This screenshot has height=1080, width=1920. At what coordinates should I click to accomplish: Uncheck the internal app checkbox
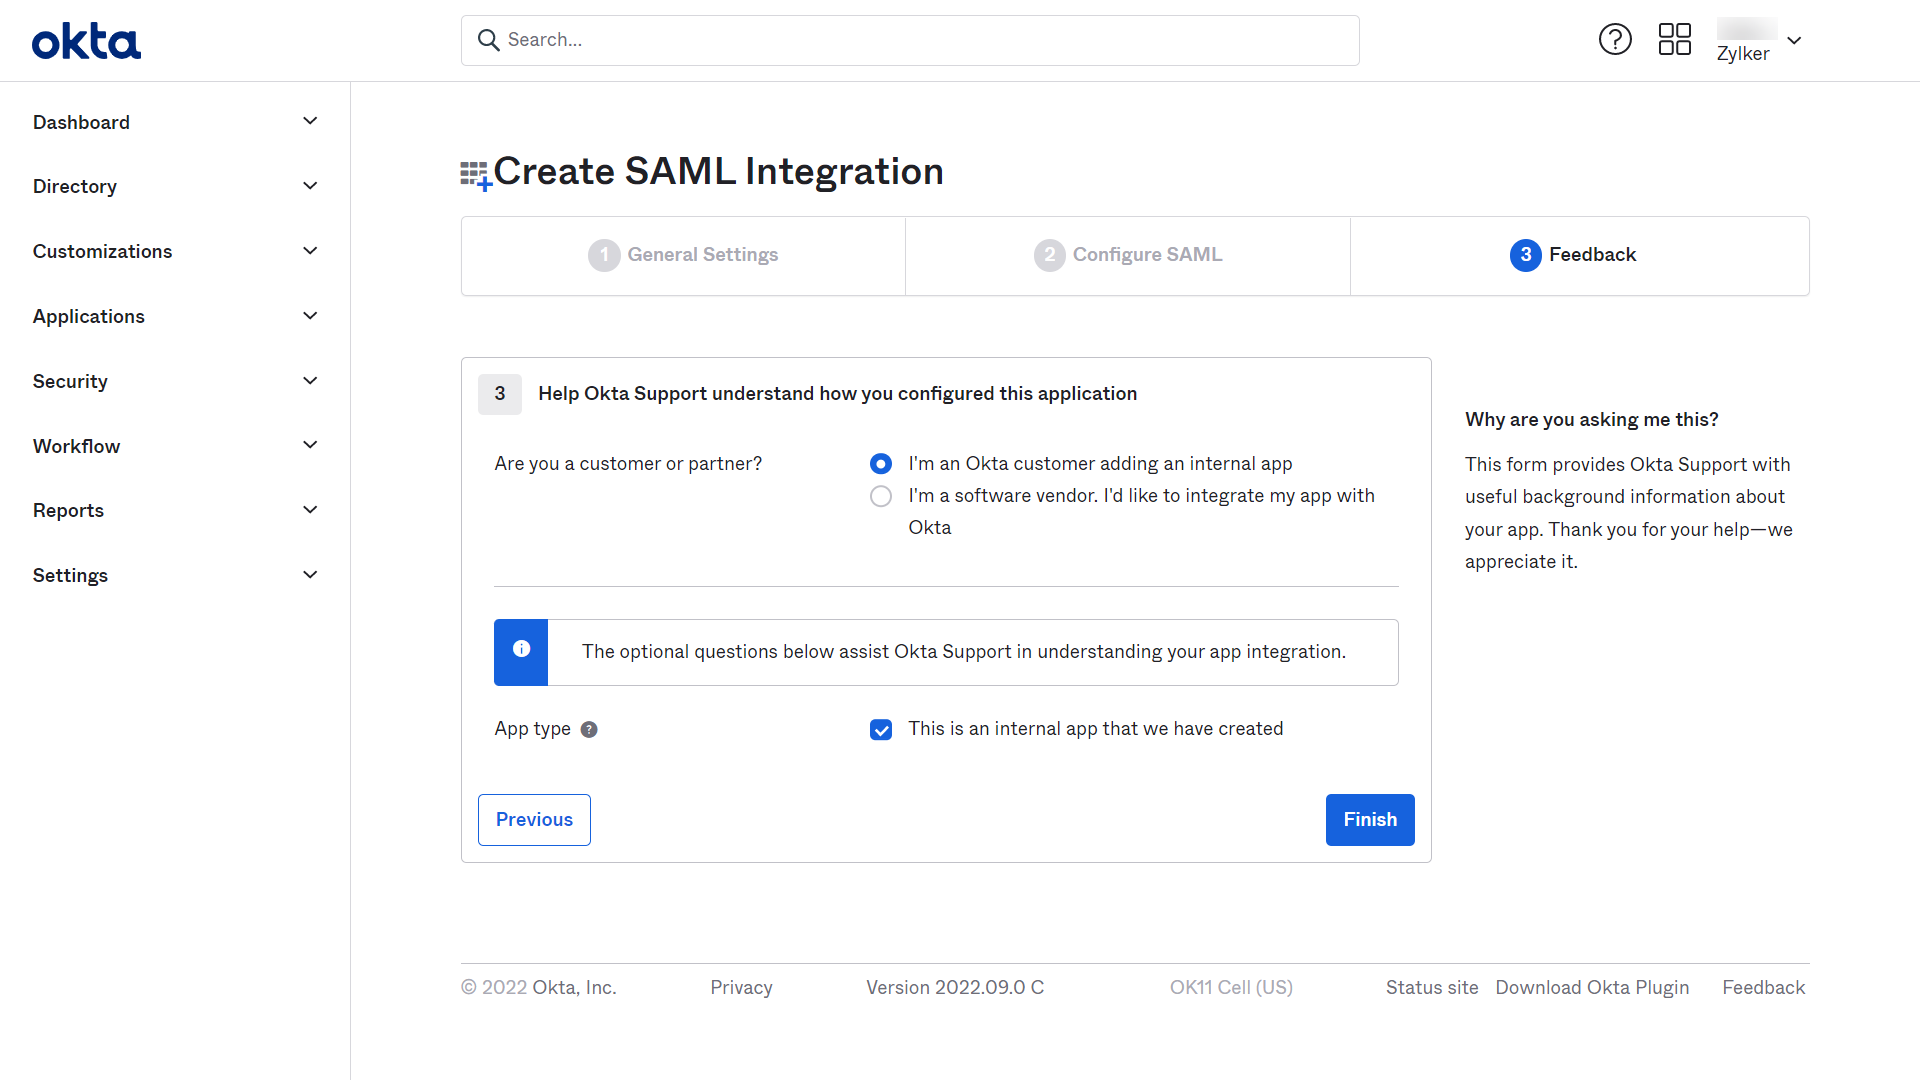pyautogui.click(x=880, y=730)
